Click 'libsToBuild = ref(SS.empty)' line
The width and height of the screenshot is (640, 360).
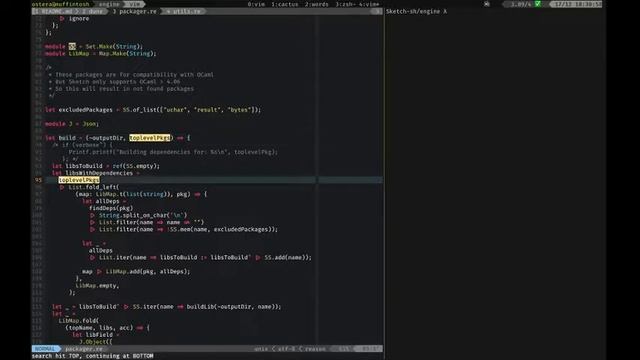(106, 166)
